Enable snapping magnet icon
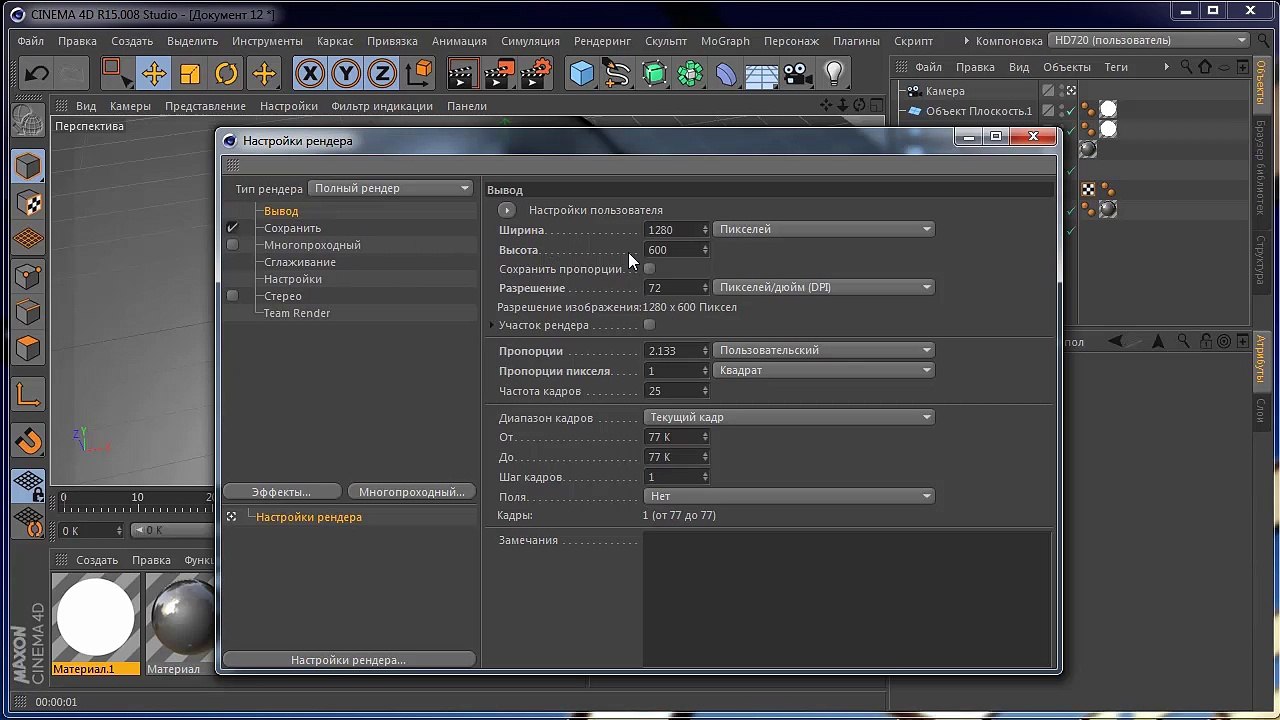This screenshot has height=720, width=1280. tap(29, 441)
